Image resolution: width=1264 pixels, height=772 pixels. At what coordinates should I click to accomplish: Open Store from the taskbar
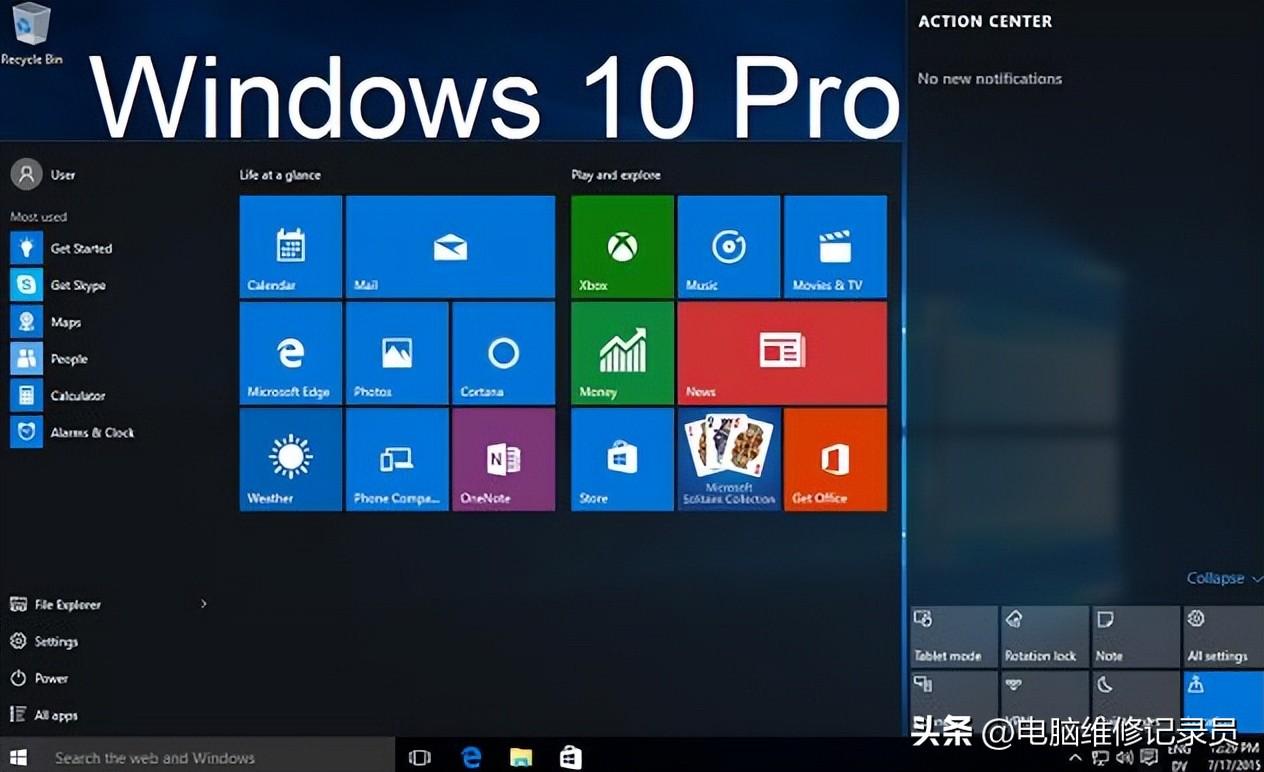[571, 757]
